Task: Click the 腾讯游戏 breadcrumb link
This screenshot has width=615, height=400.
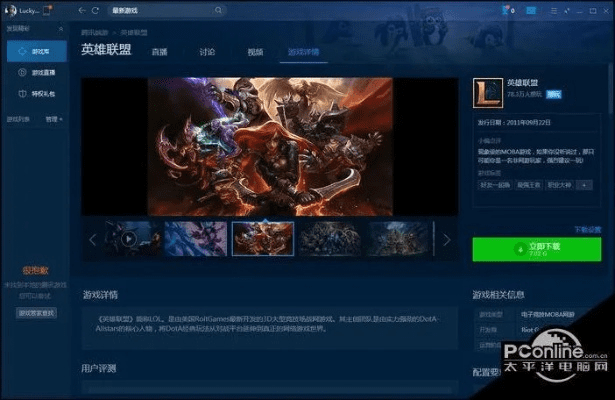Action: (95, 33)
